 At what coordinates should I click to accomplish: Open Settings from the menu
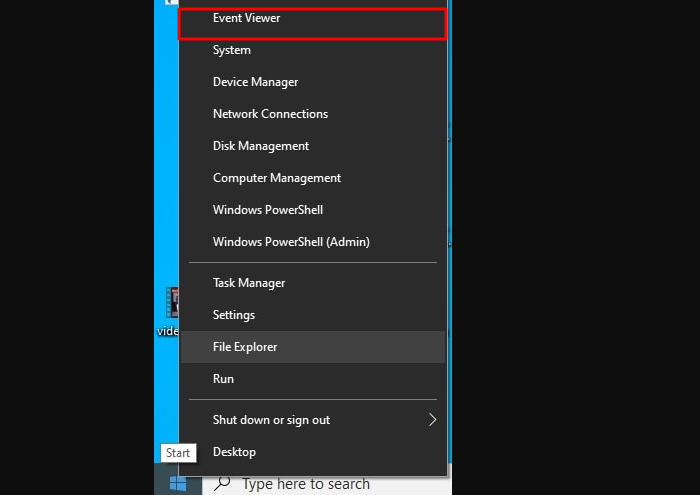tap(312, 315)
